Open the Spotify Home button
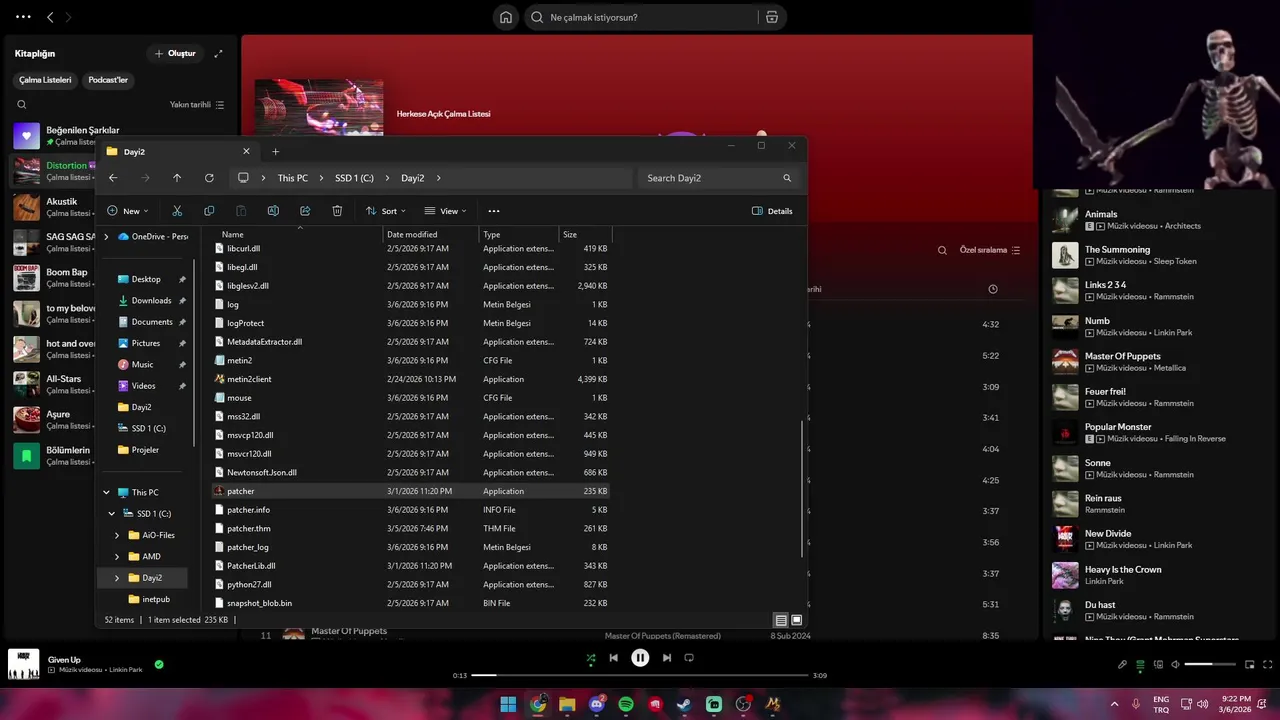The image size is (1280, 720). pyautogui.click(x=506, y=17)
